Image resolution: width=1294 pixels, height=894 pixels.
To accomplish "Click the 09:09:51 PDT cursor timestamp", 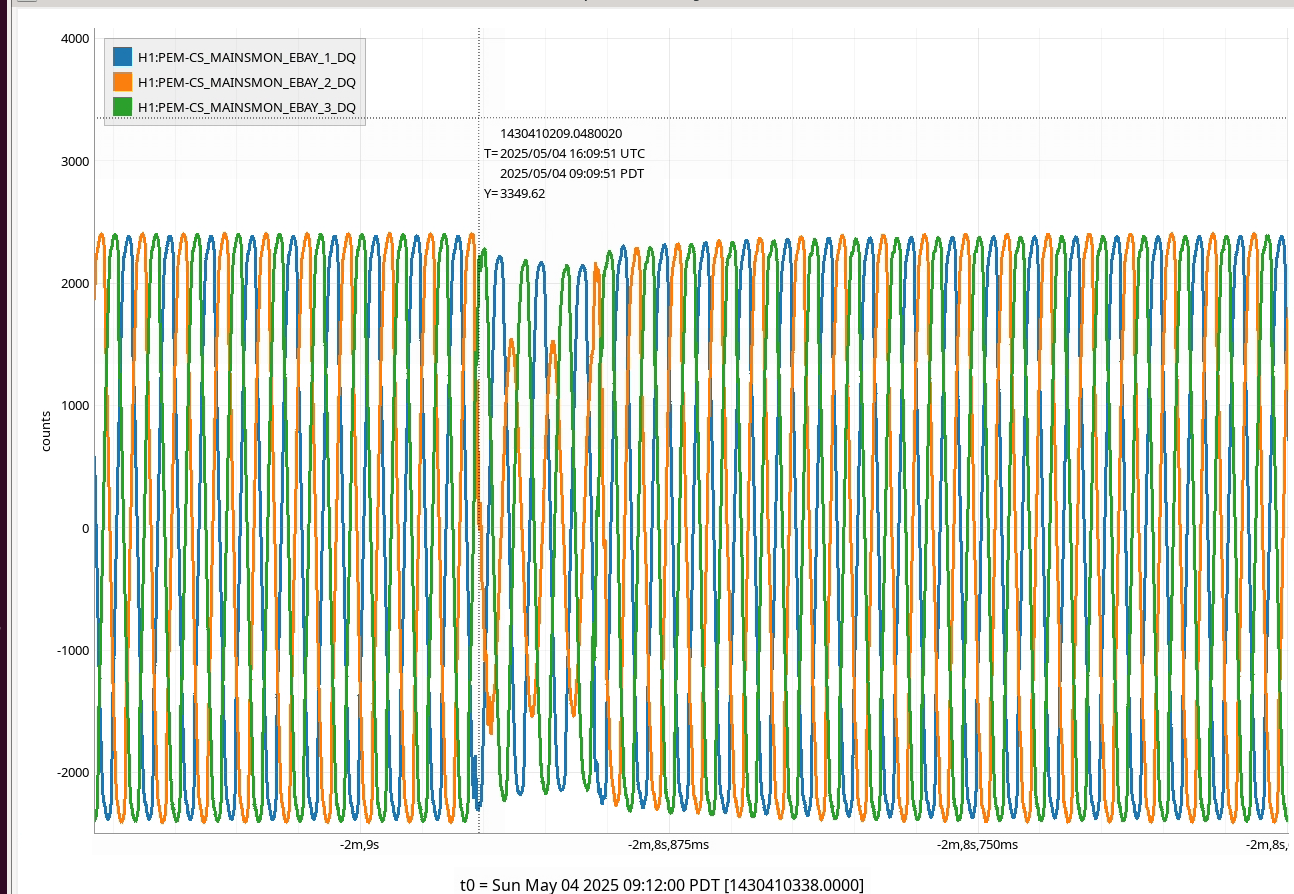I will [x=572, y=173].
